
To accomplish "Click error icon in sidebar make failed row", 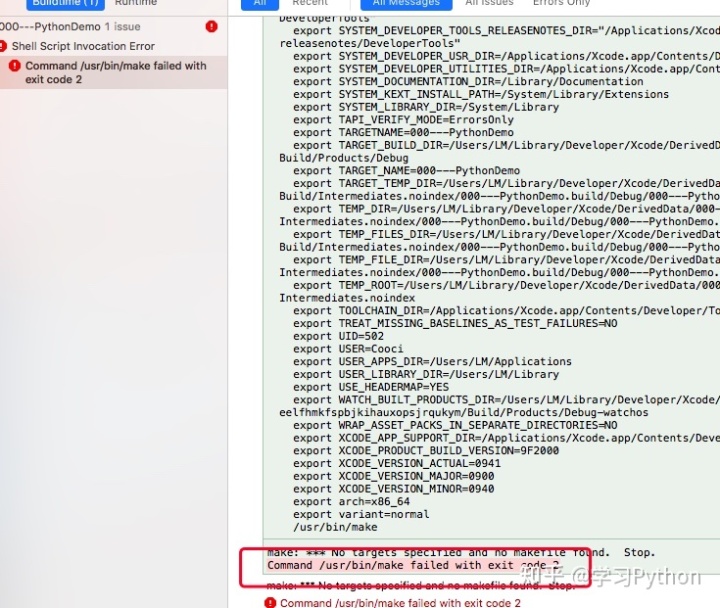I will coord(15,66).
